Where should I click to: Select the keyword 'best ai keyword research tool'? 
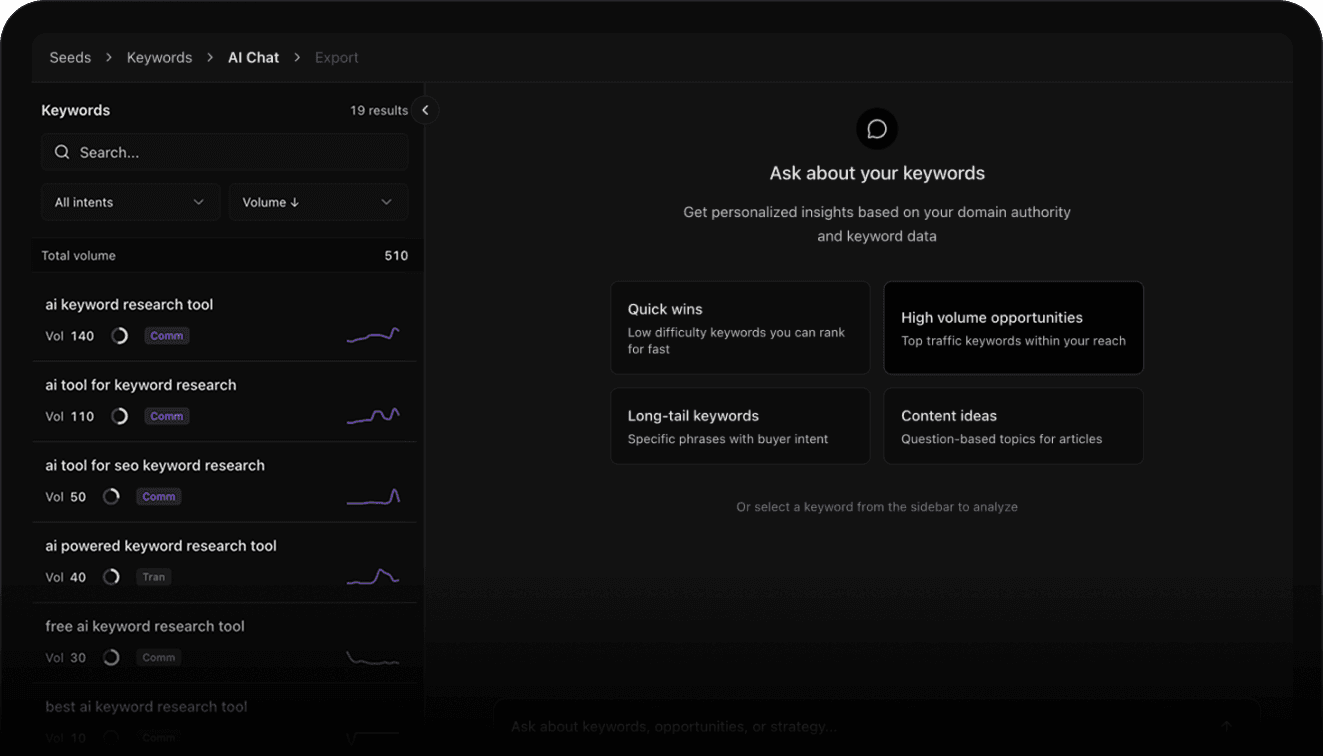coord(146,706)
